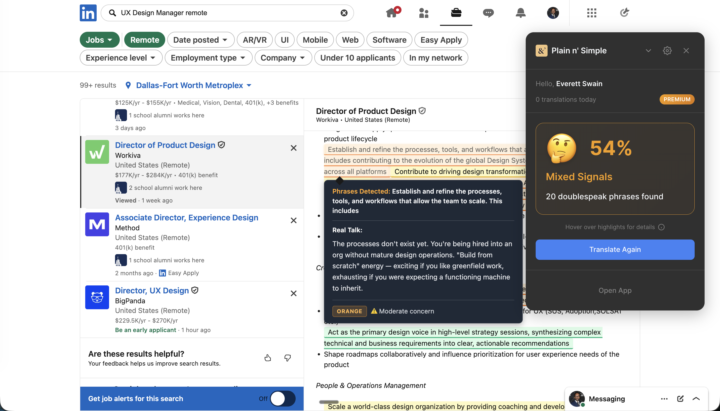Viewport: 720px width, 411px height.
Task: Open My Network icon
Action: point(424,13)
